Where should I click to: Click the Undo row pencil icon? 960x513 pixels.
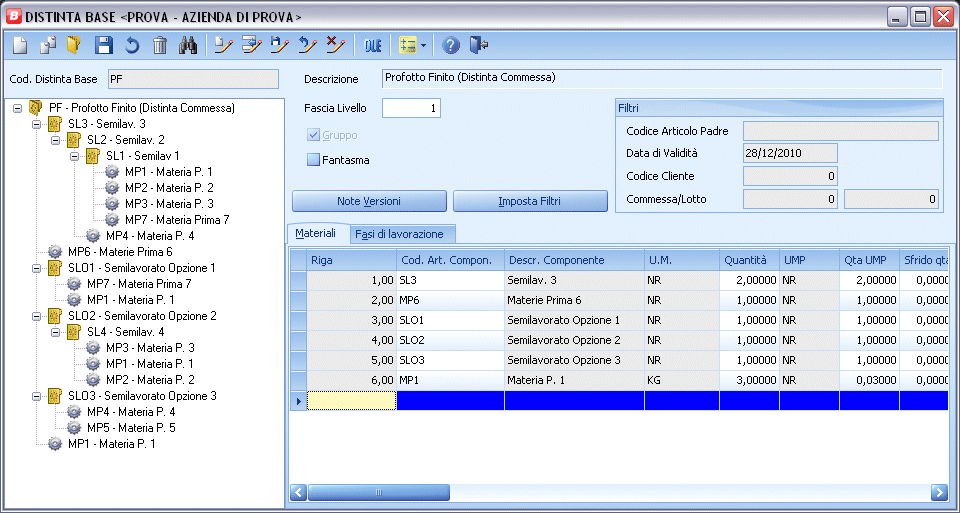tap(307, 45)
